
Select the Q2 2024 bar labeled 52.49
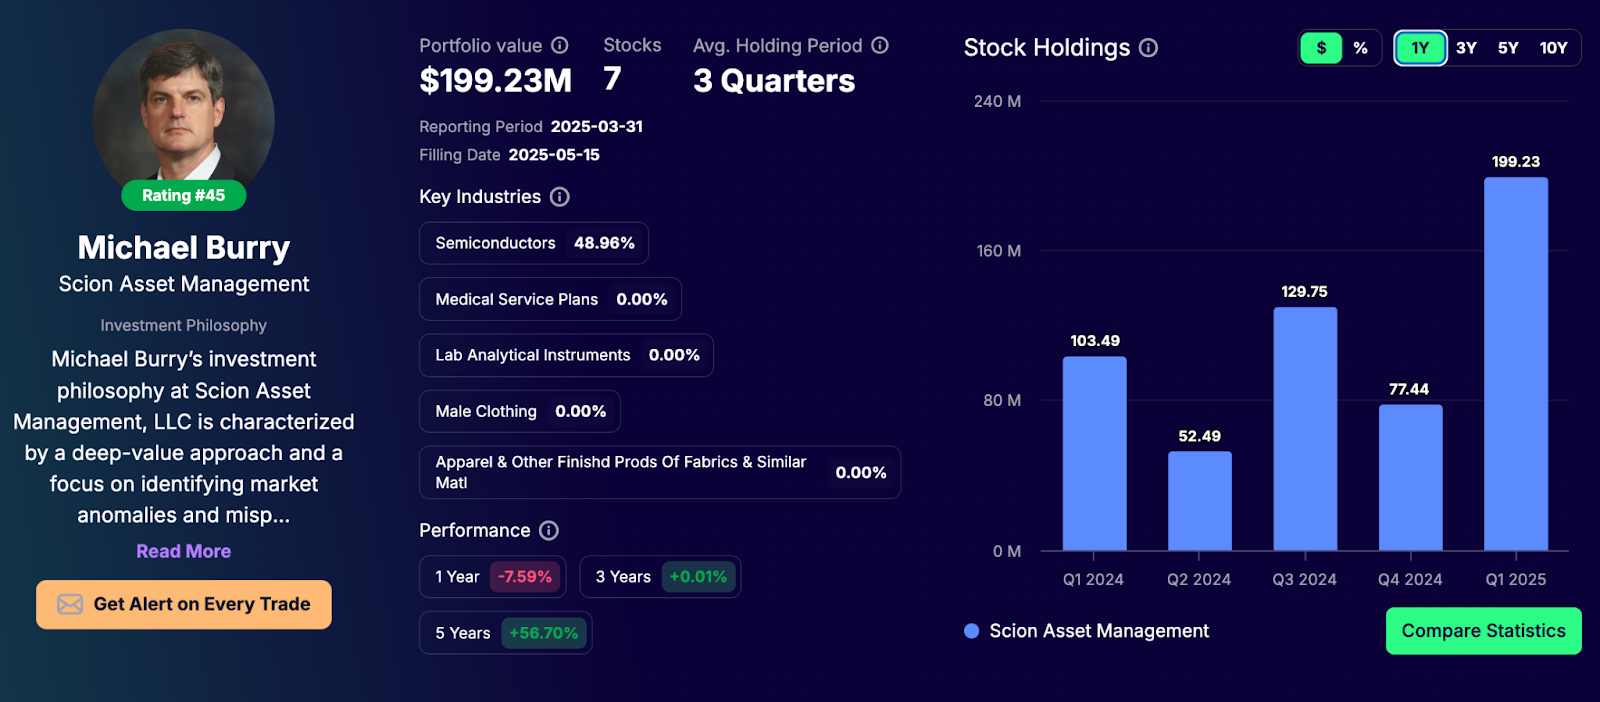pos(1200,501)
